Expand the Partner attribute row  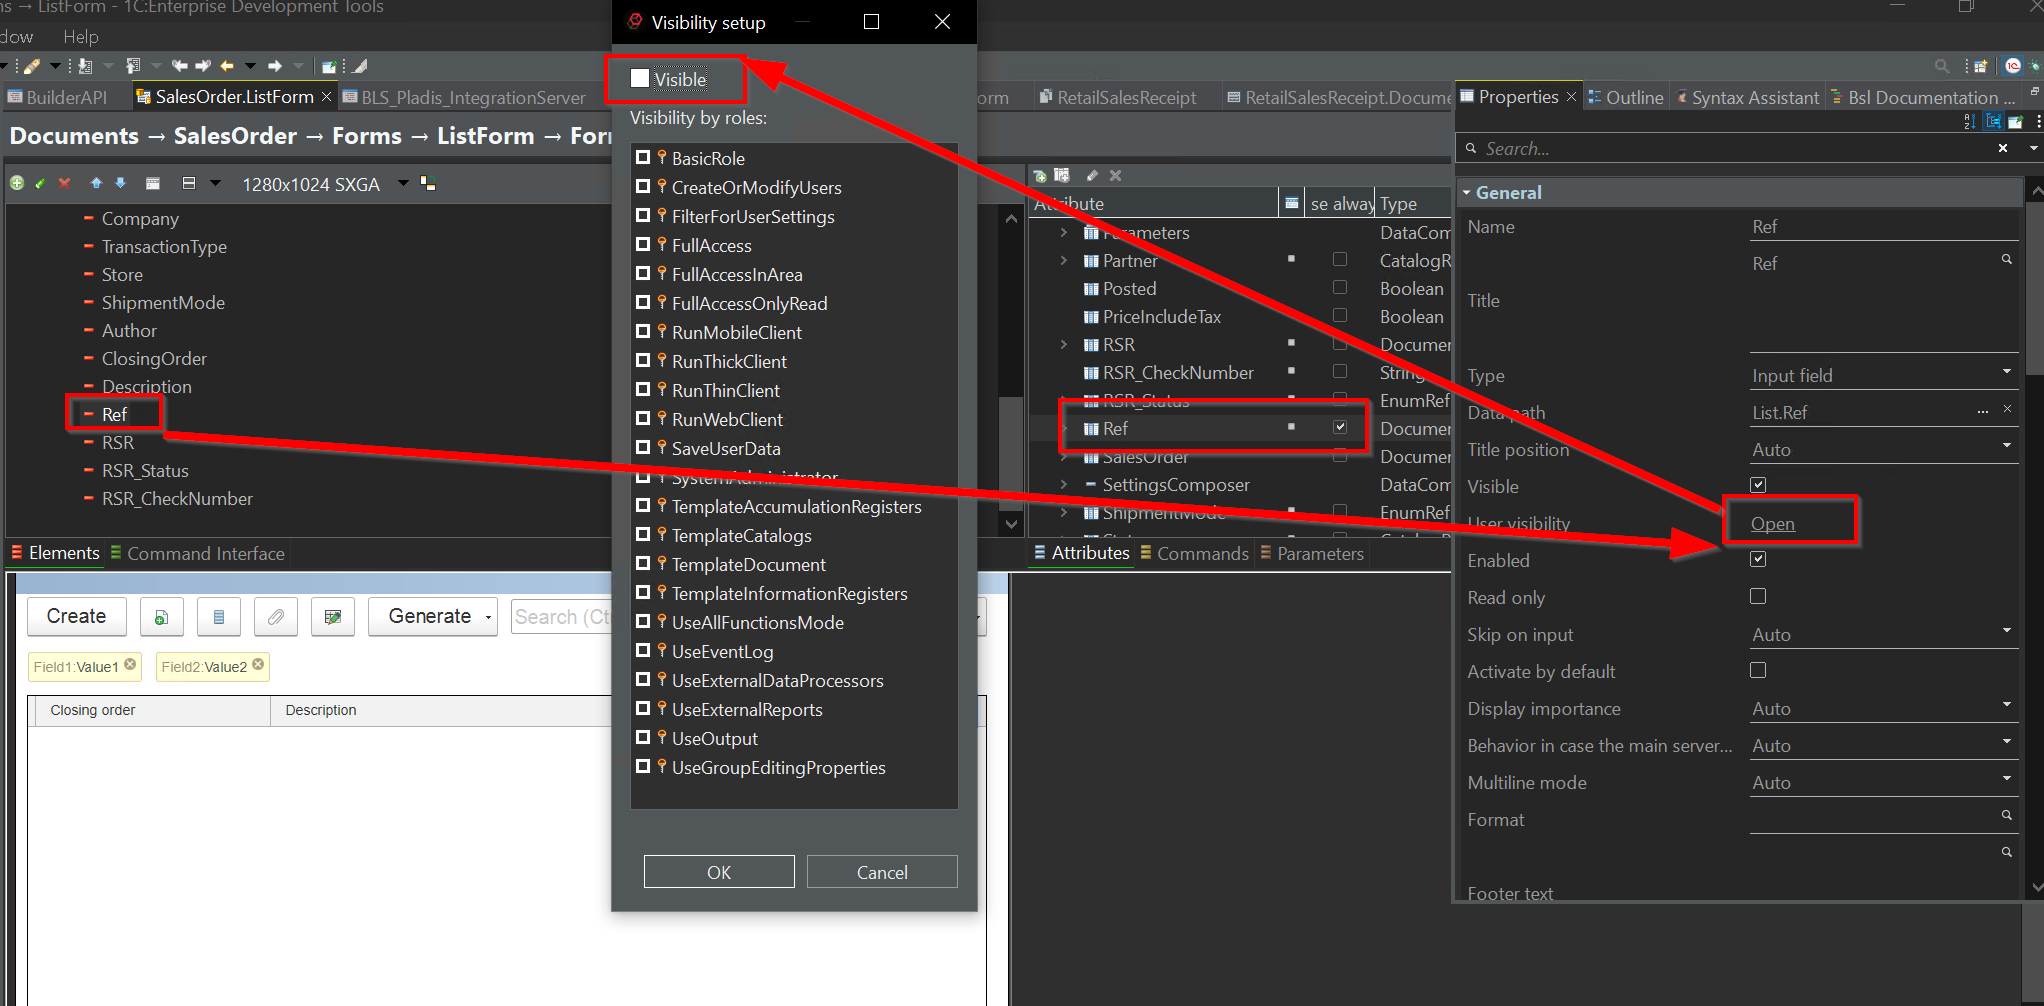click(x=1064, y=261)
